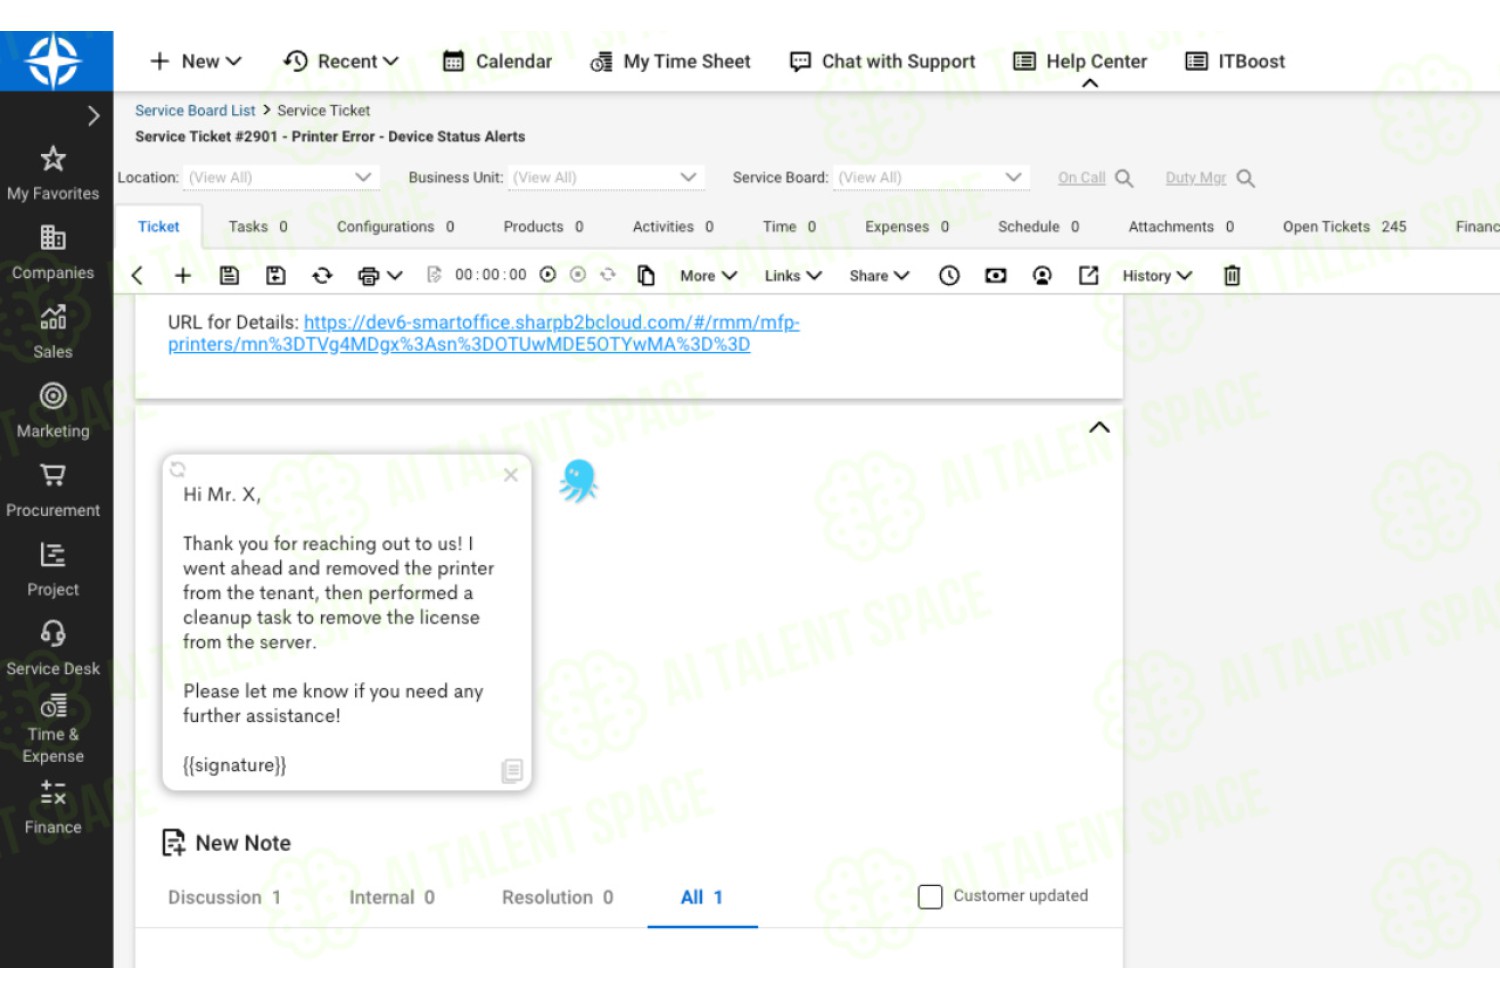Expand the More dropdown menu

point(708,276)
